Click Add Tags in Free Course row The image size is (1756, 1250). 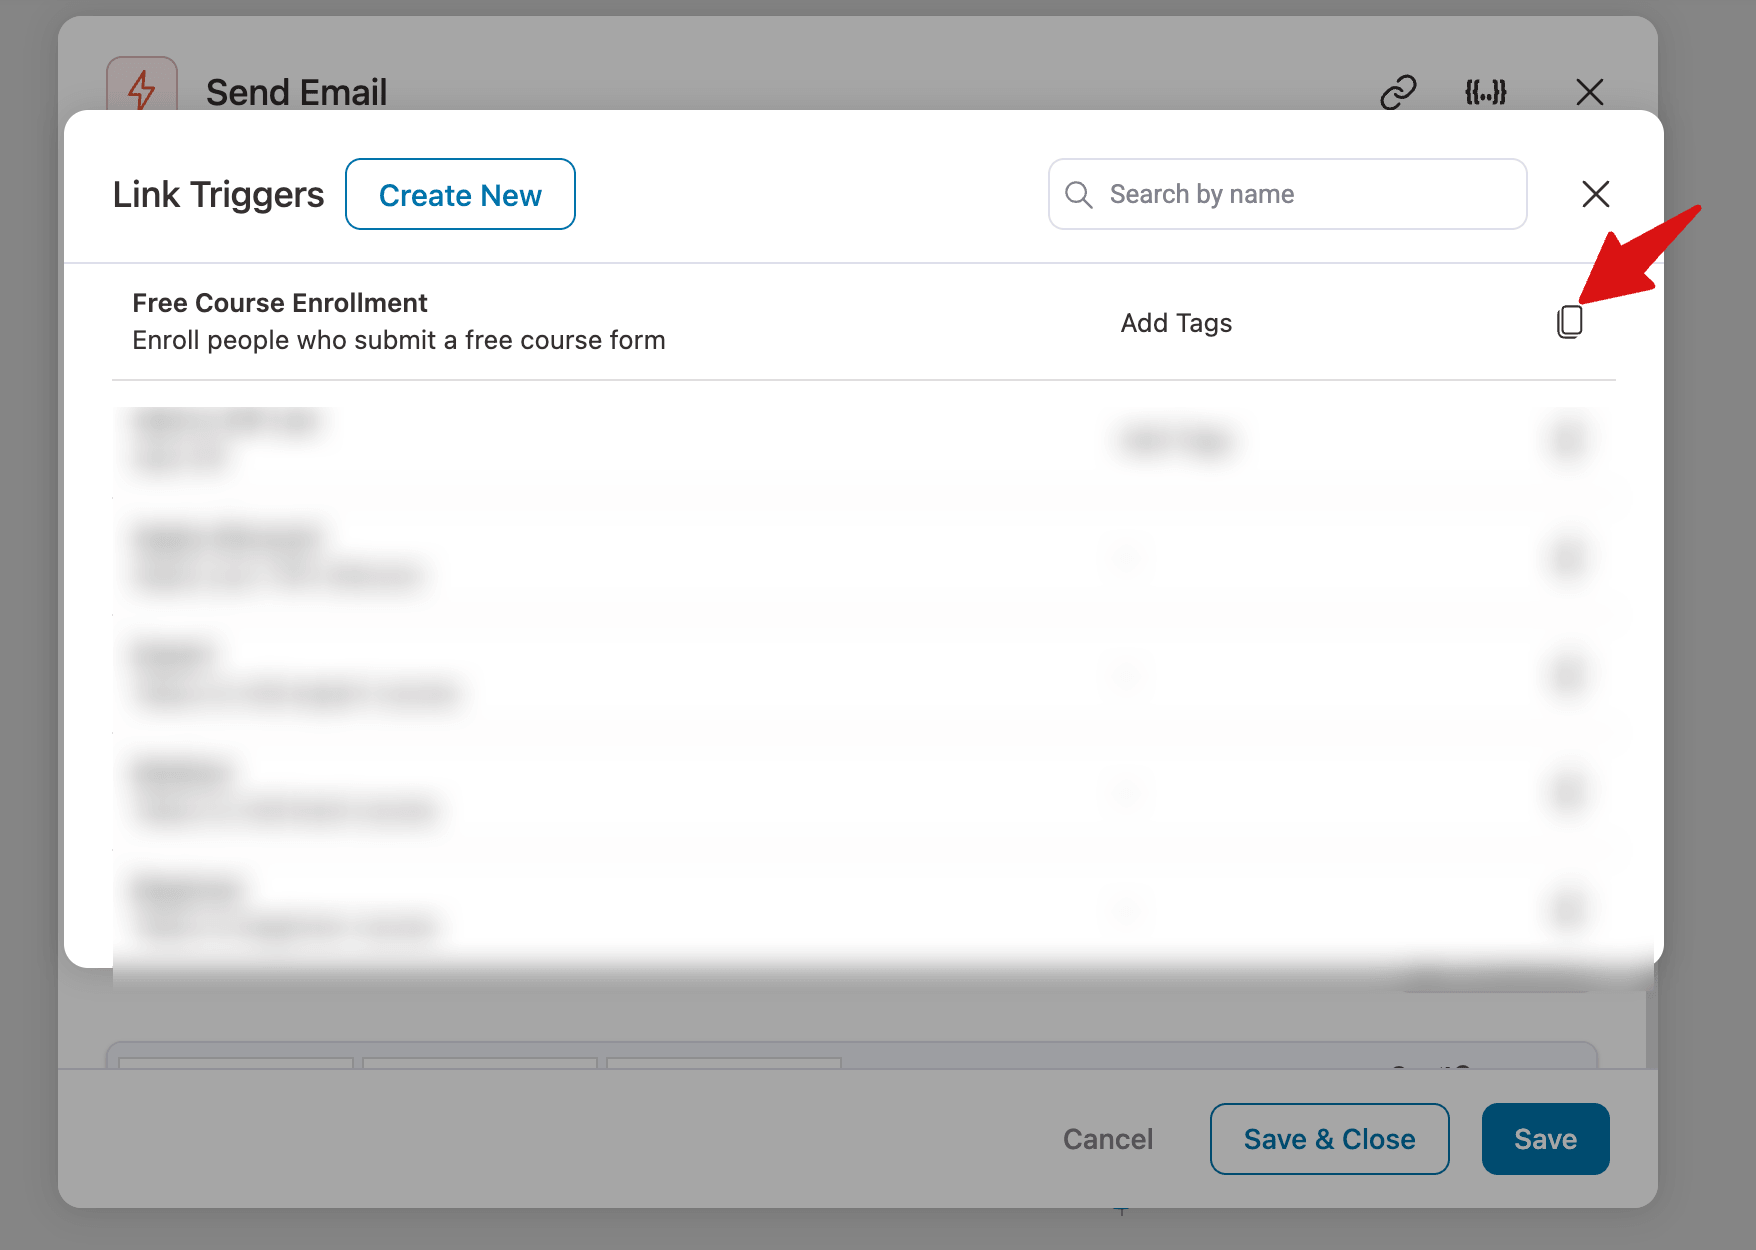1176,323
